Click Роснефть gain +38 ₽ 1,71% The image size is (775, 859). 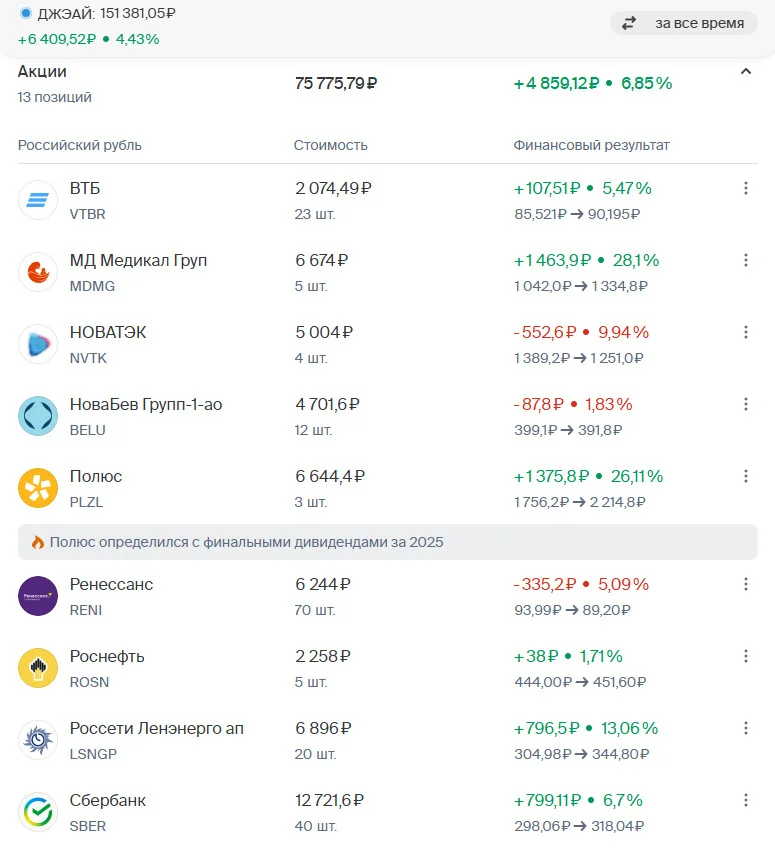(568, 656)
